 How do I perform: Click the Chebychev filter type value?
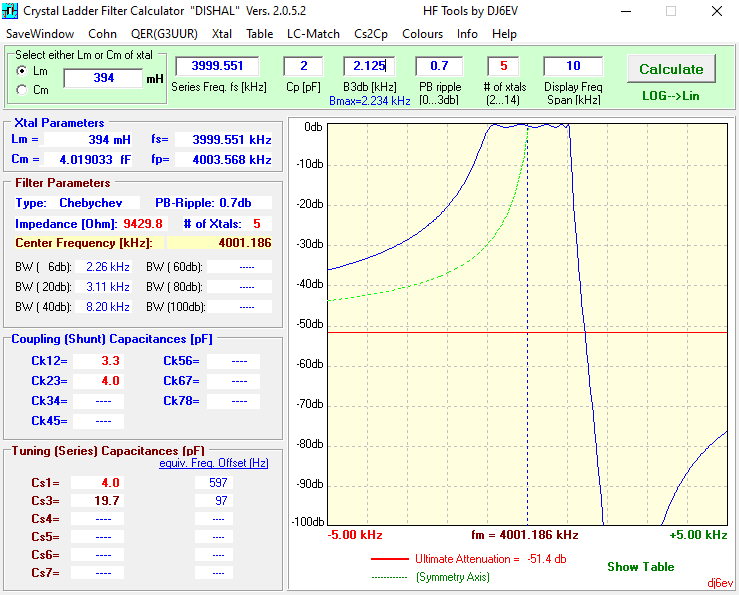point(90,203)
